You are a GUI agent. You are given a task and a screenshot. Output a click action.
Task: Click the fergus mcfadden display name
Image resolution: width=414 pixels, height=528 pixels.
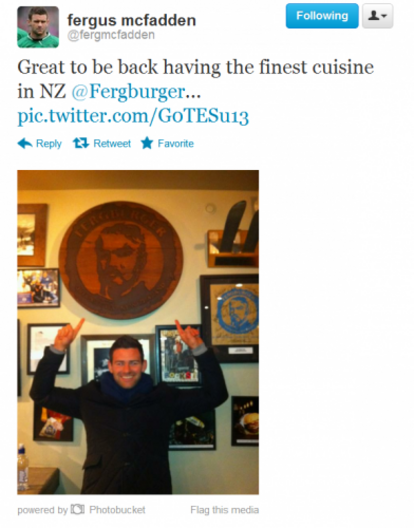click(132, 20)
